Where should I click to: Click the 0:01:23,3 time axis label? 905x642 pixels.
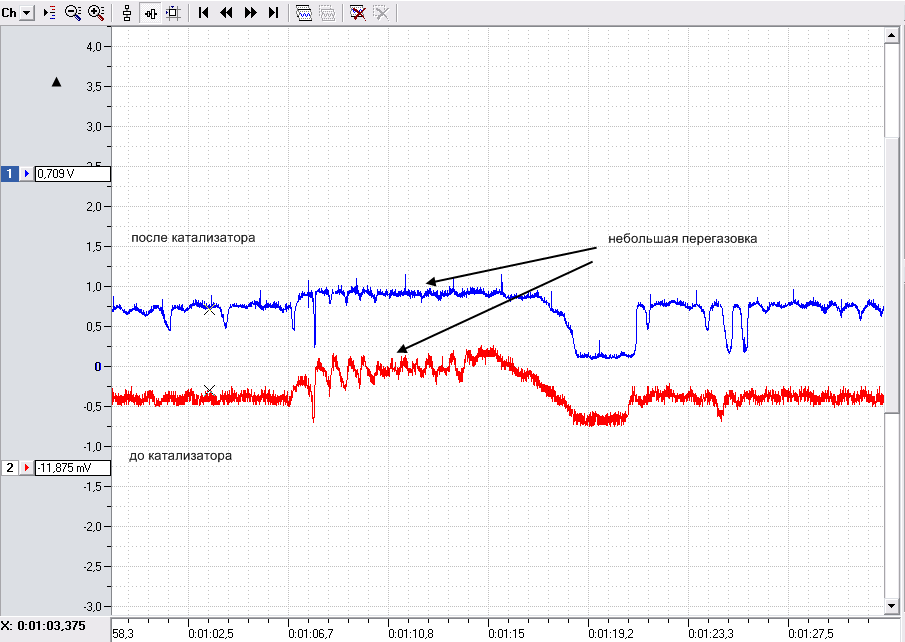click(x=710, y=634)
